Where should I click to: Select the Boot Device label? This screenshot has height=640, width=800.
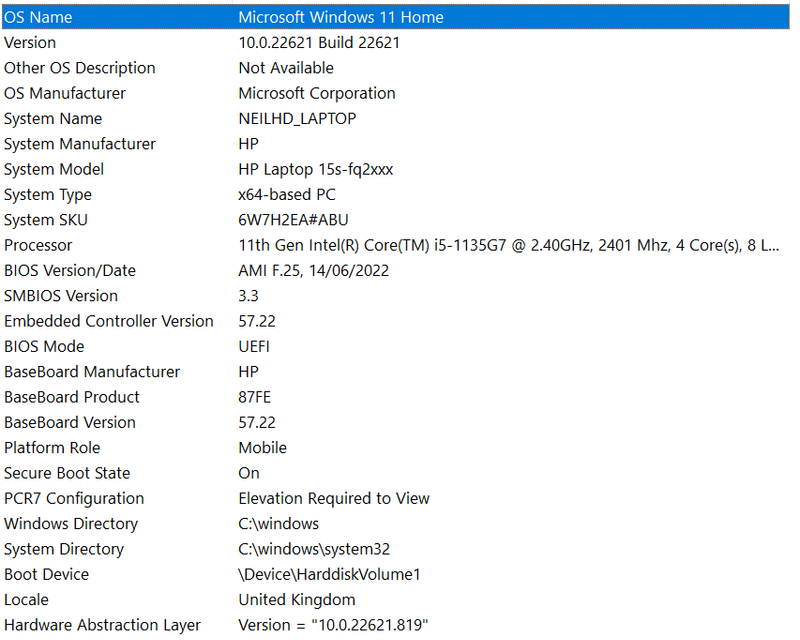pos(46,575)
